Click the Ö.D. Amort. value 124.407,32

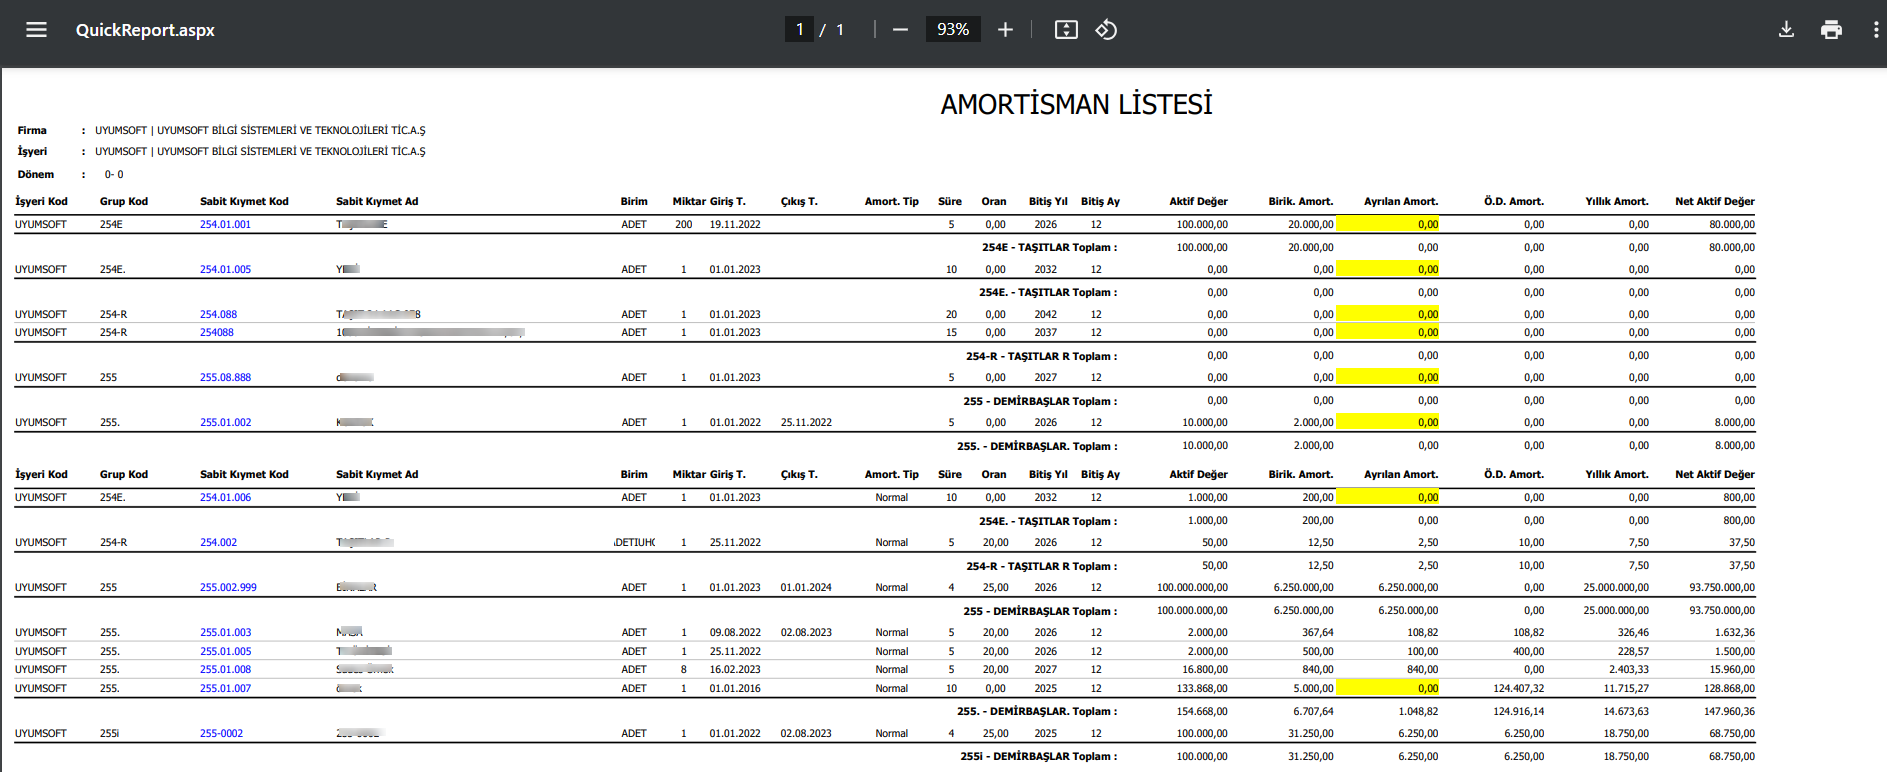1518,689
